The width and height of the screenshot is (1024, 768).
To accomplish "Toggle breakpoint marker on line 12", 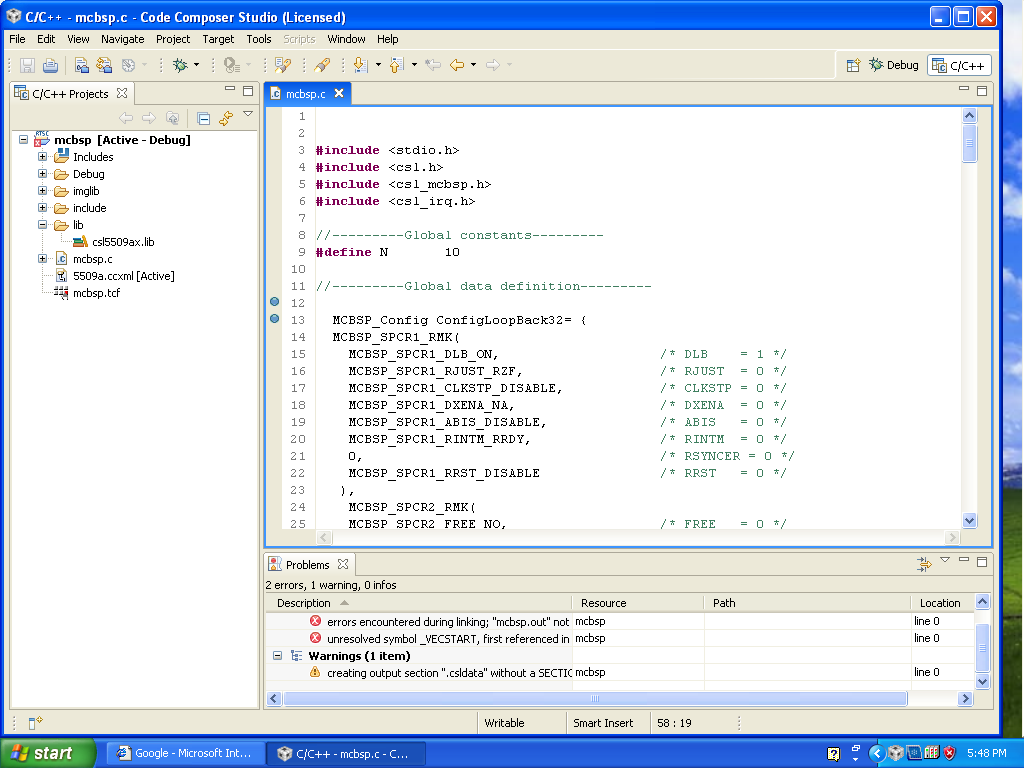I will pyautogui.click(x=275, y=302).
